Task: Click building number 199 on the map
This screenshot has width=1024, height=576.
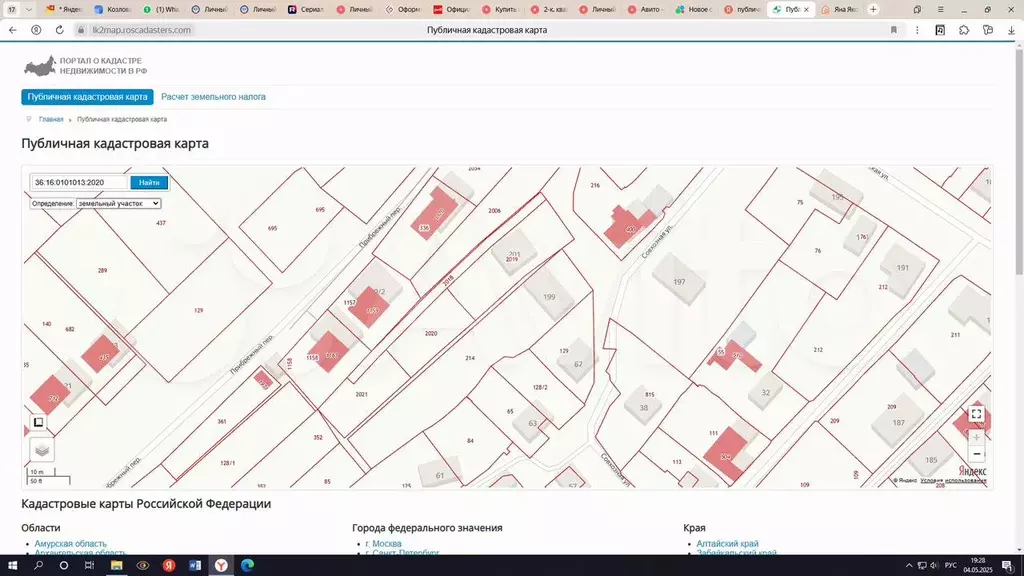Action: tap(549, 296)
